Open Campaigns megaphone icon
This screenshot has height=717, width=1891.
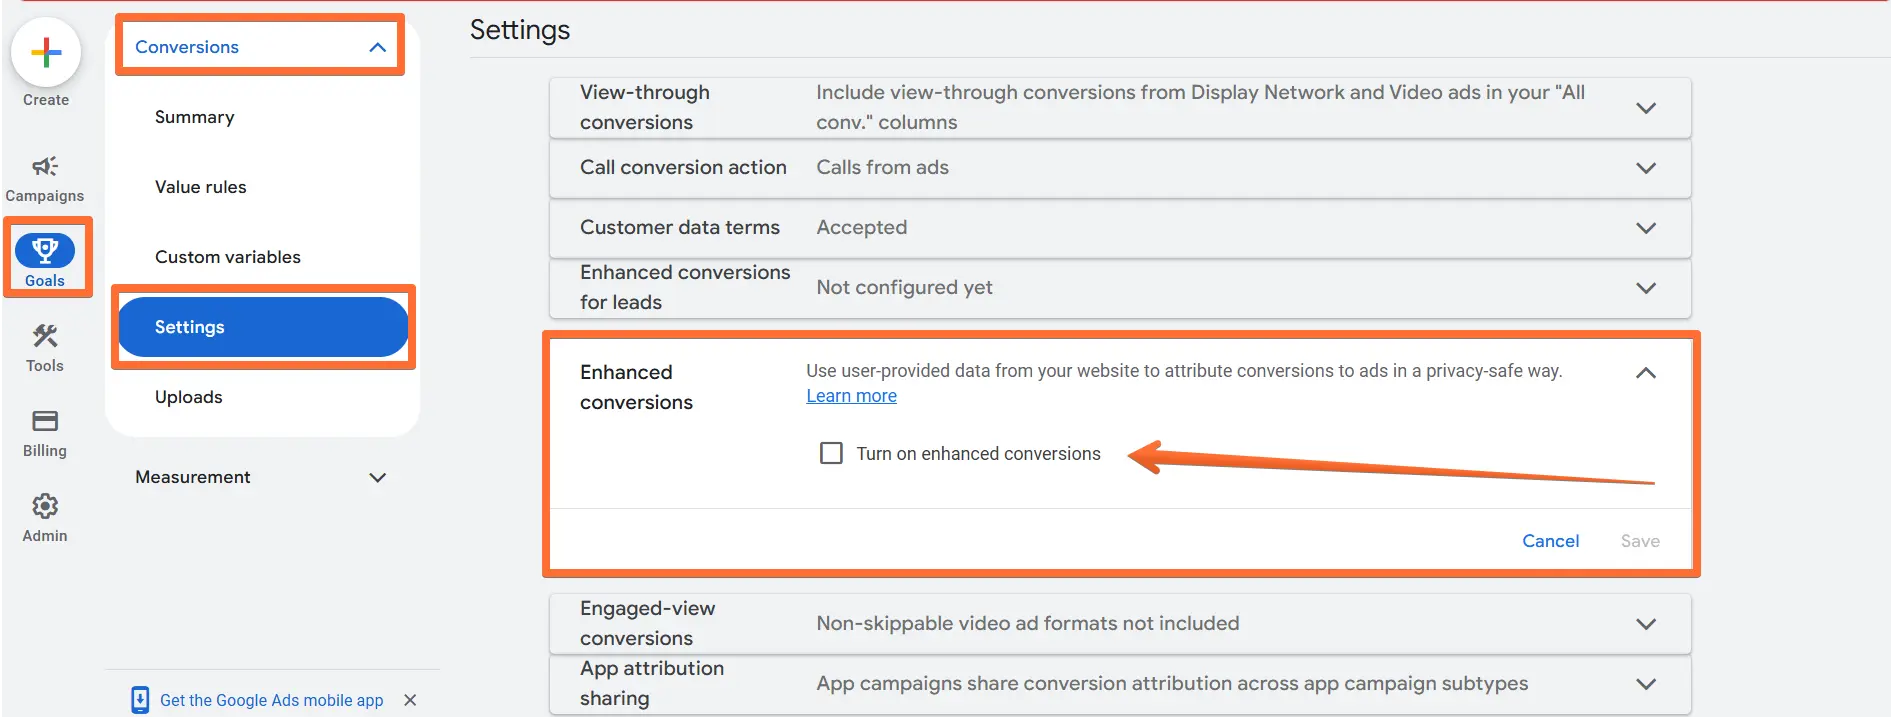[45, 166]
